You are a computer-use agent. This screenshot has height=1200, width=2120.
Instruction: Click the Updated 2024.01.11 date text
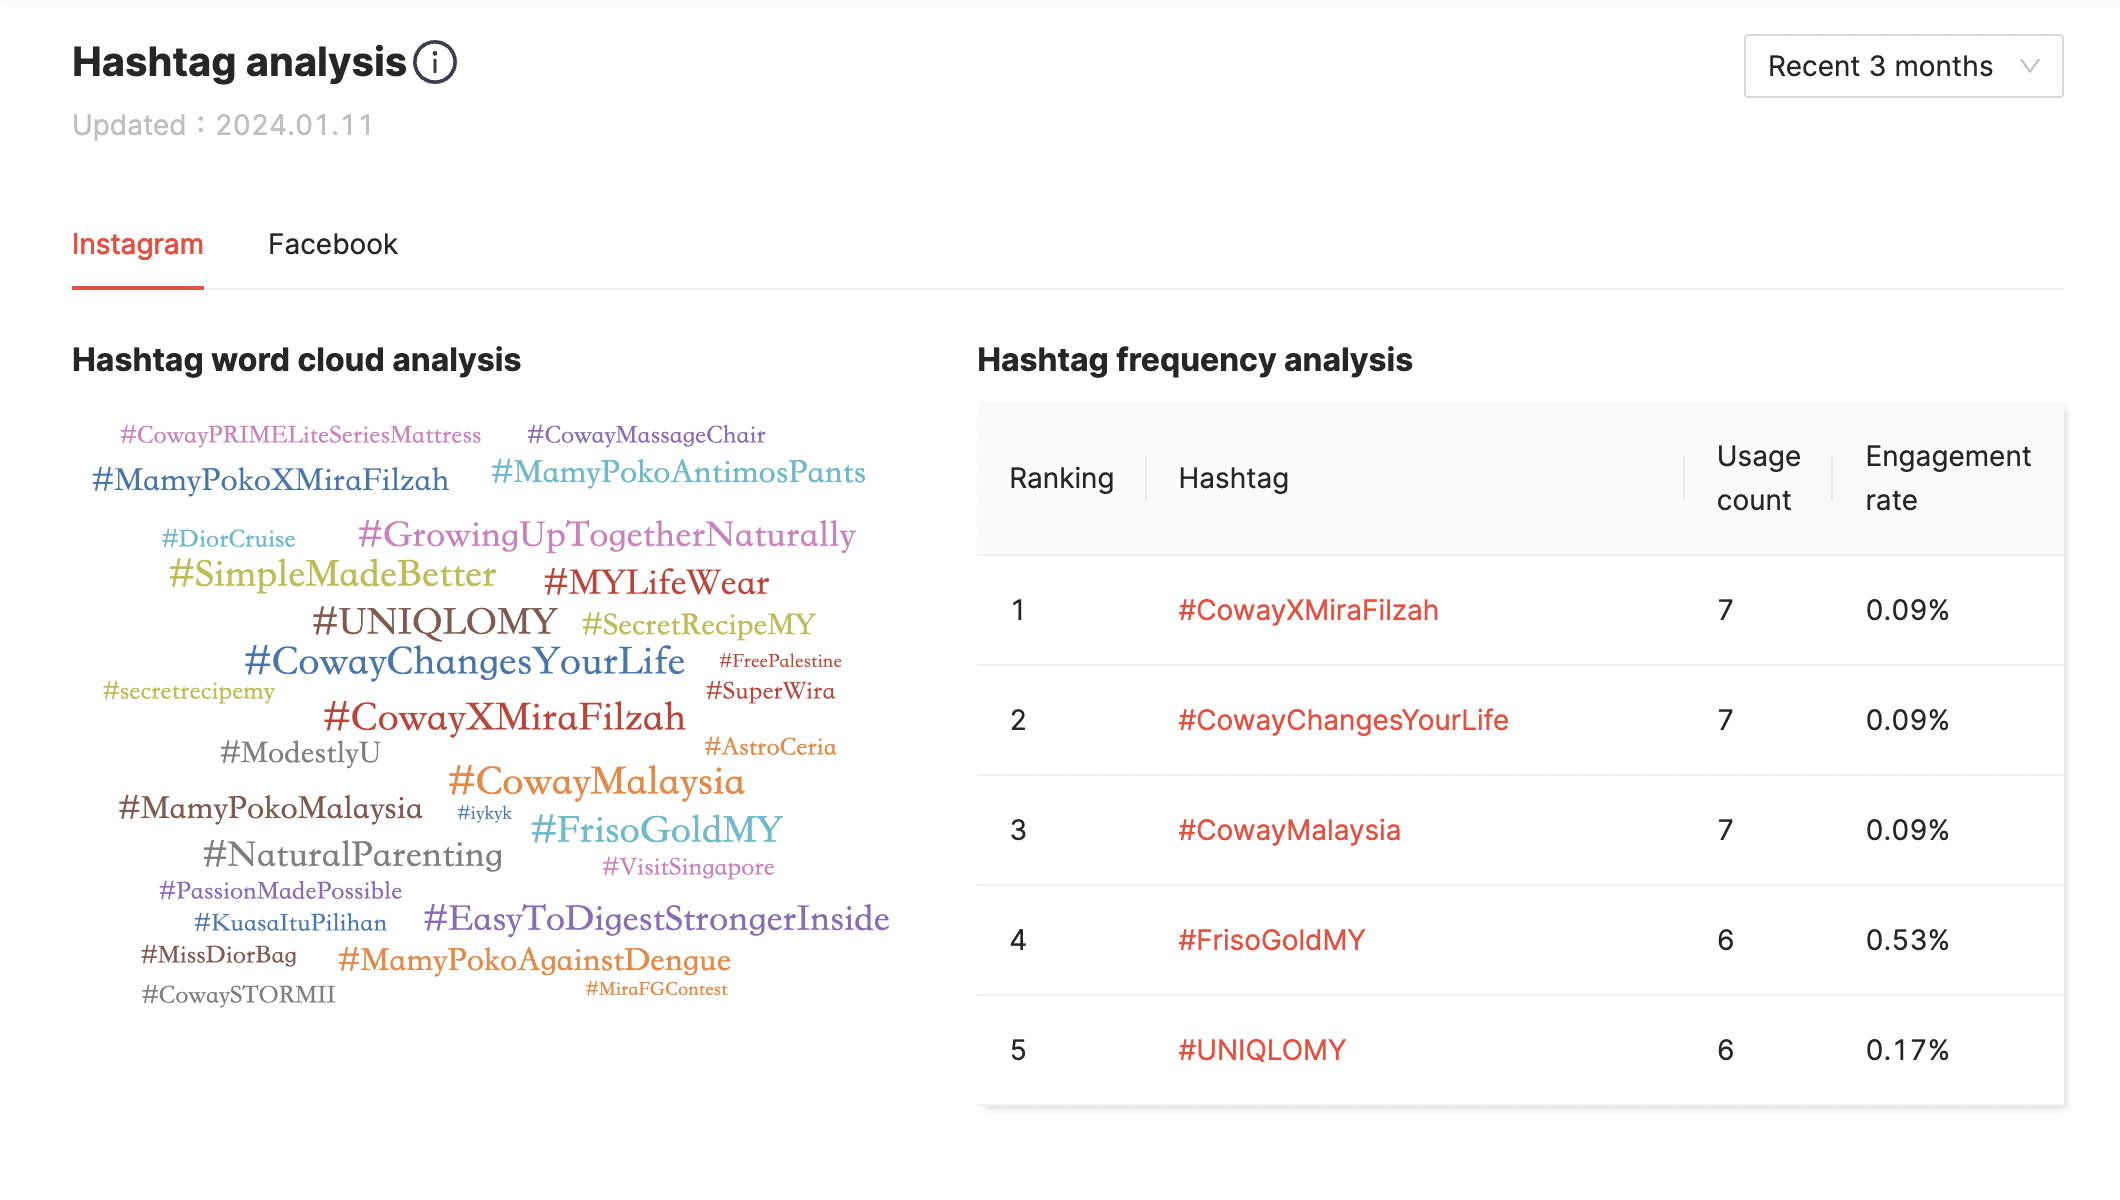[222, 125]
